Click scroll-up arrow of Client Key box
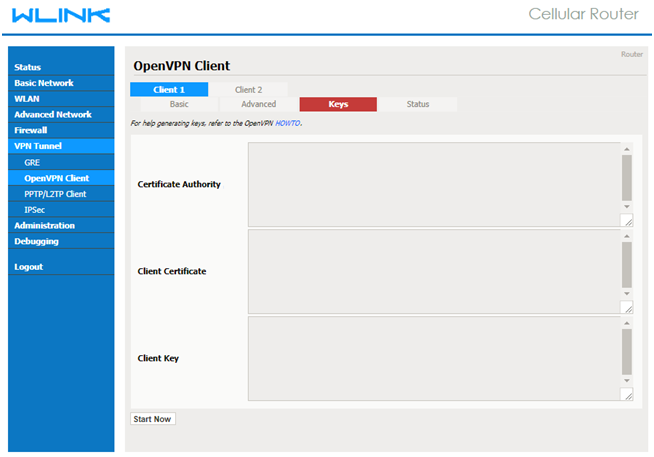Screen dimensions: 654x457 (626, 323)
